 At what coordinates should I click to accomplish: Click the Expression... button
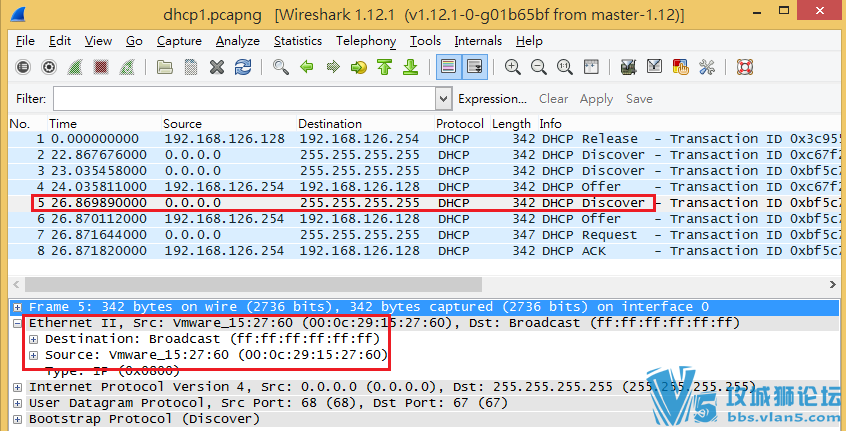pos(492,99)
